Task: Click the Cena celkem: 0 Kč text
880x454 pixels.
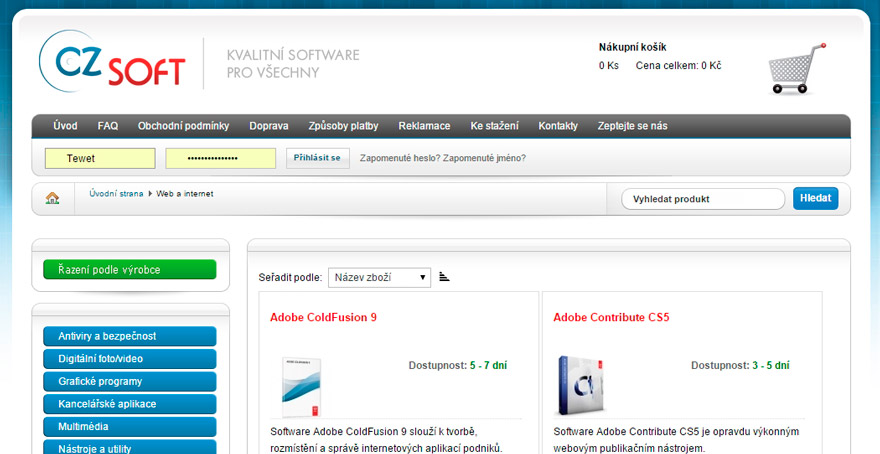Action: 679,66
